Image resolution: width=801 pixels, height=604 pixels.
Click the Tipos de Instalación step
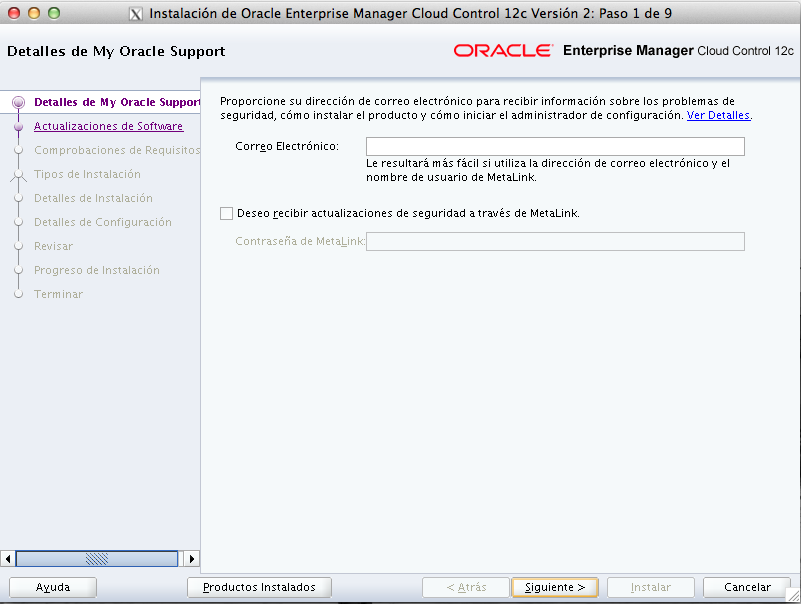tap(87, 175)
